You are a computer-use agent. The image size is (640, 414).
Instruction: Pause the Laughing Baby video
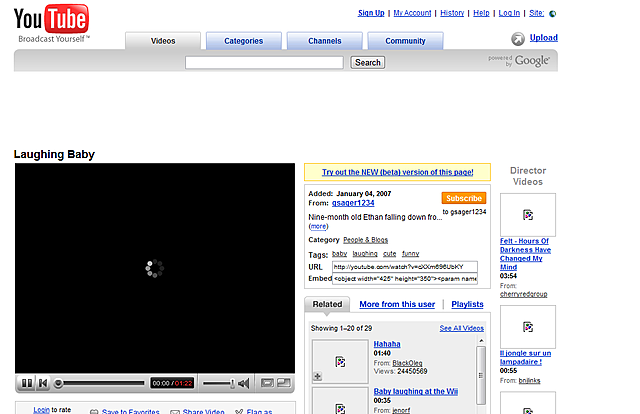click(x=27, y=383)
